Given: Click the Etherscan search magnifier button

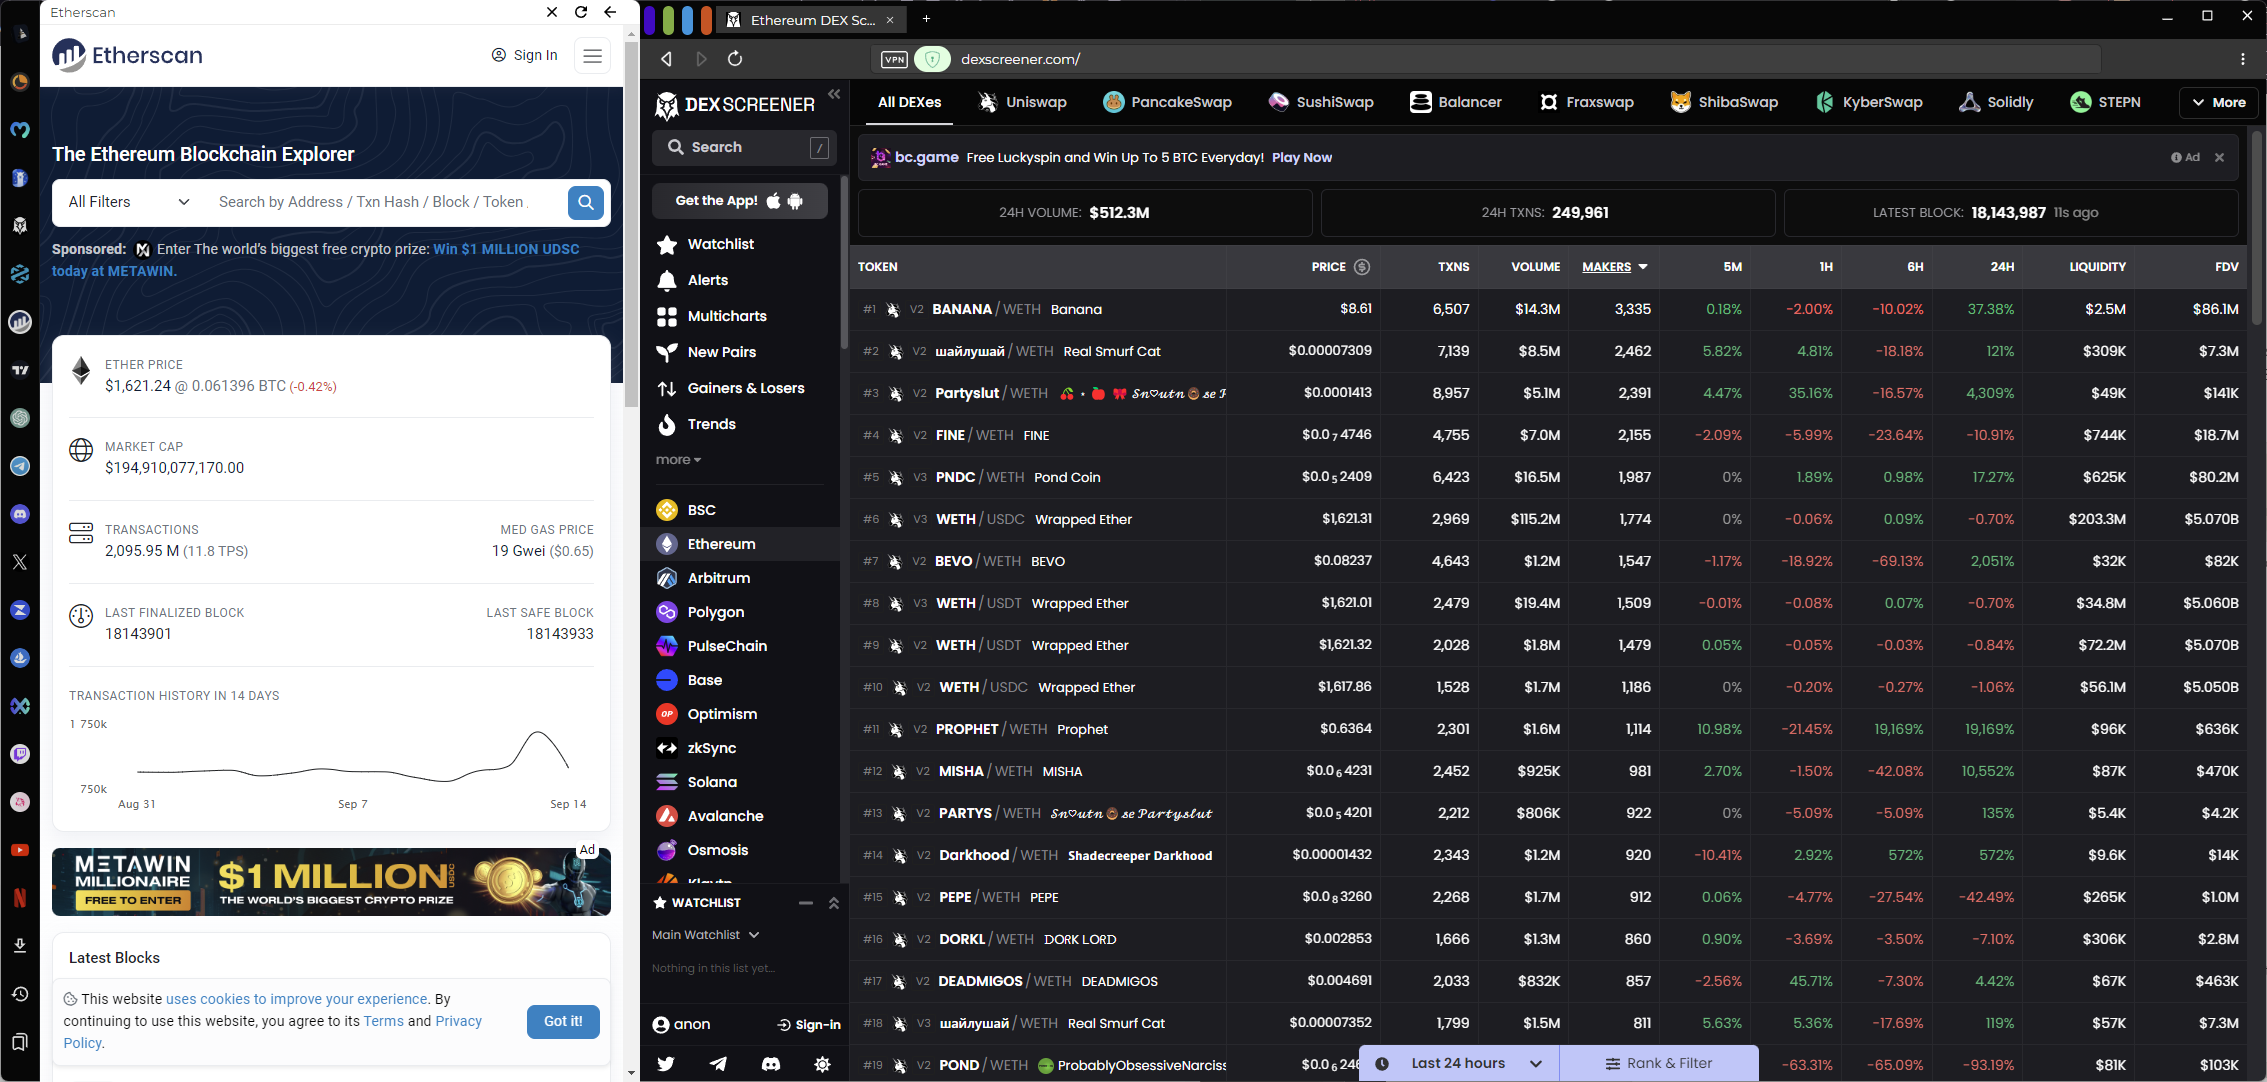Looking at the screenshot, I should [x=585, y=202].
